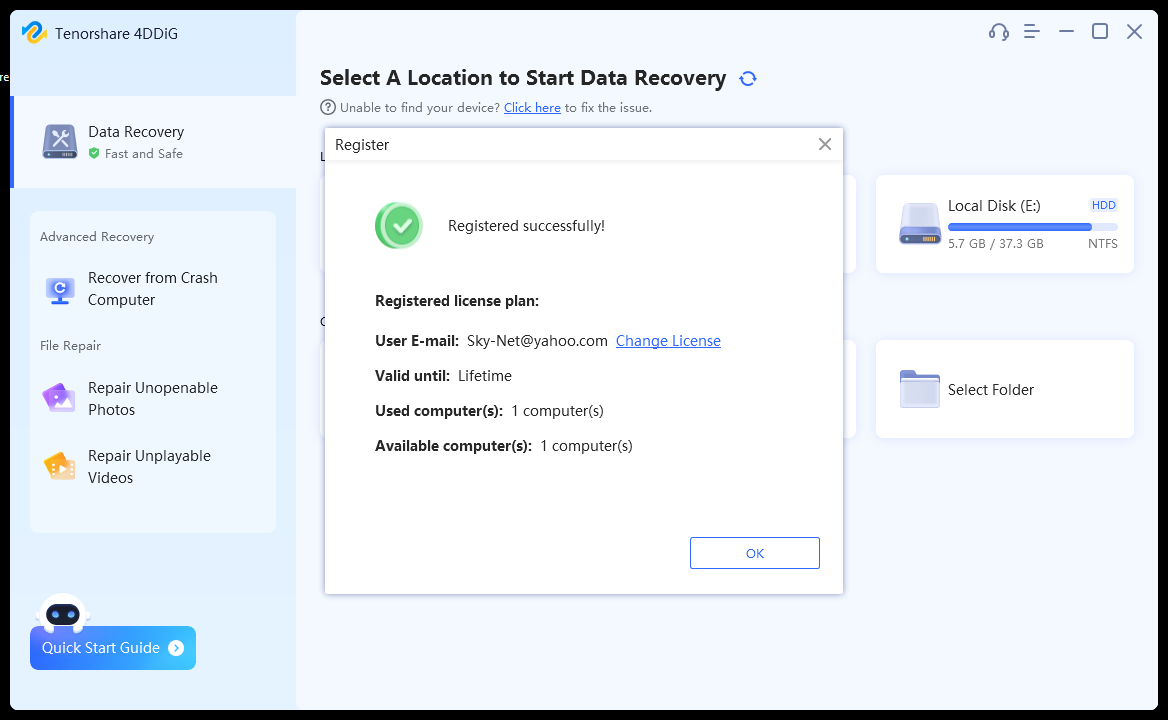Open Recover from Crash Computer
This screenshot has height=720, width=1168.
click(153, 289)
